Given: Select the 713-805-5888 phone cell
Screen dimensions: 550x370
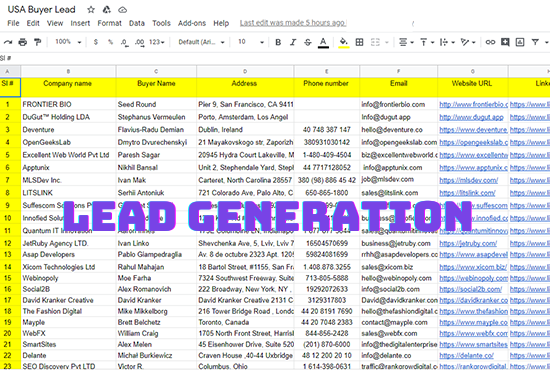Looking at the screenshot, I should tap(327, 278).
